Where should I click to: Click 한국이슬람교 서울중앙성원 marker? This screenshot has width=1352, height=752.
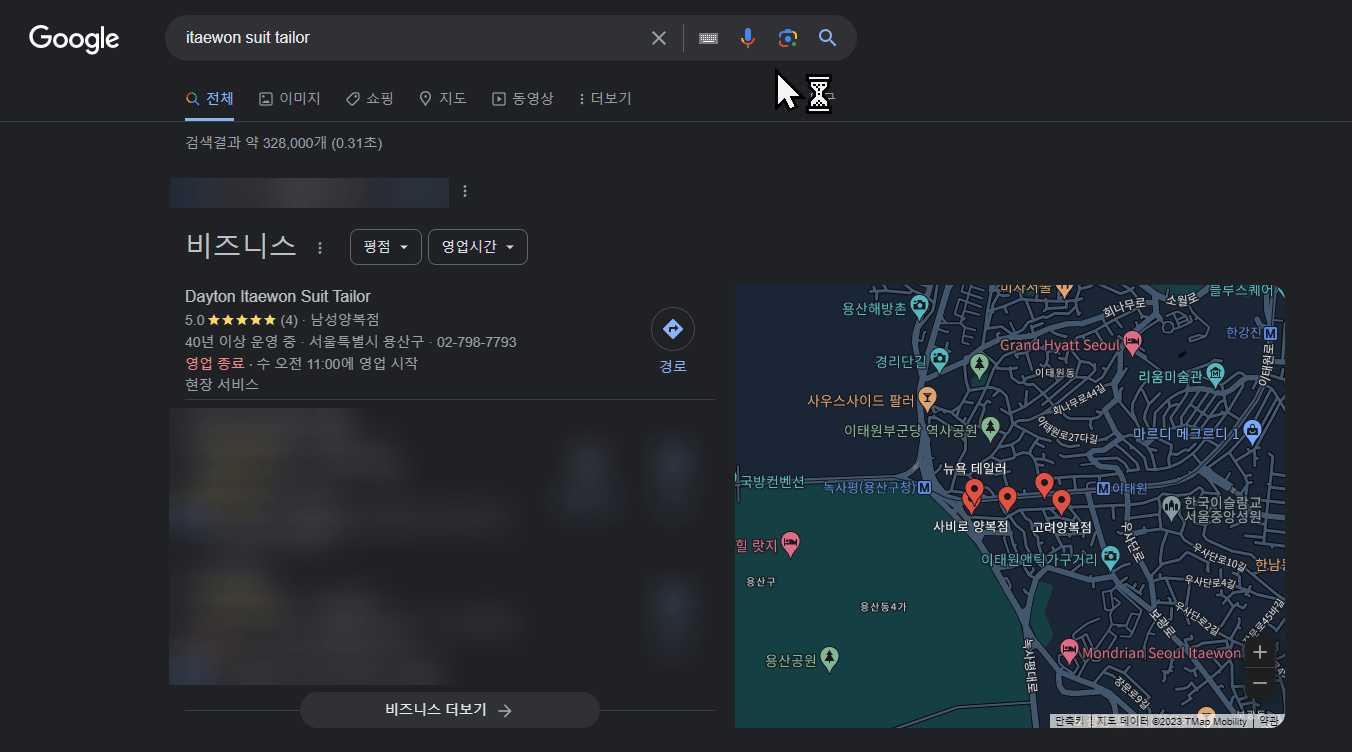click(x=1171, y=507)
